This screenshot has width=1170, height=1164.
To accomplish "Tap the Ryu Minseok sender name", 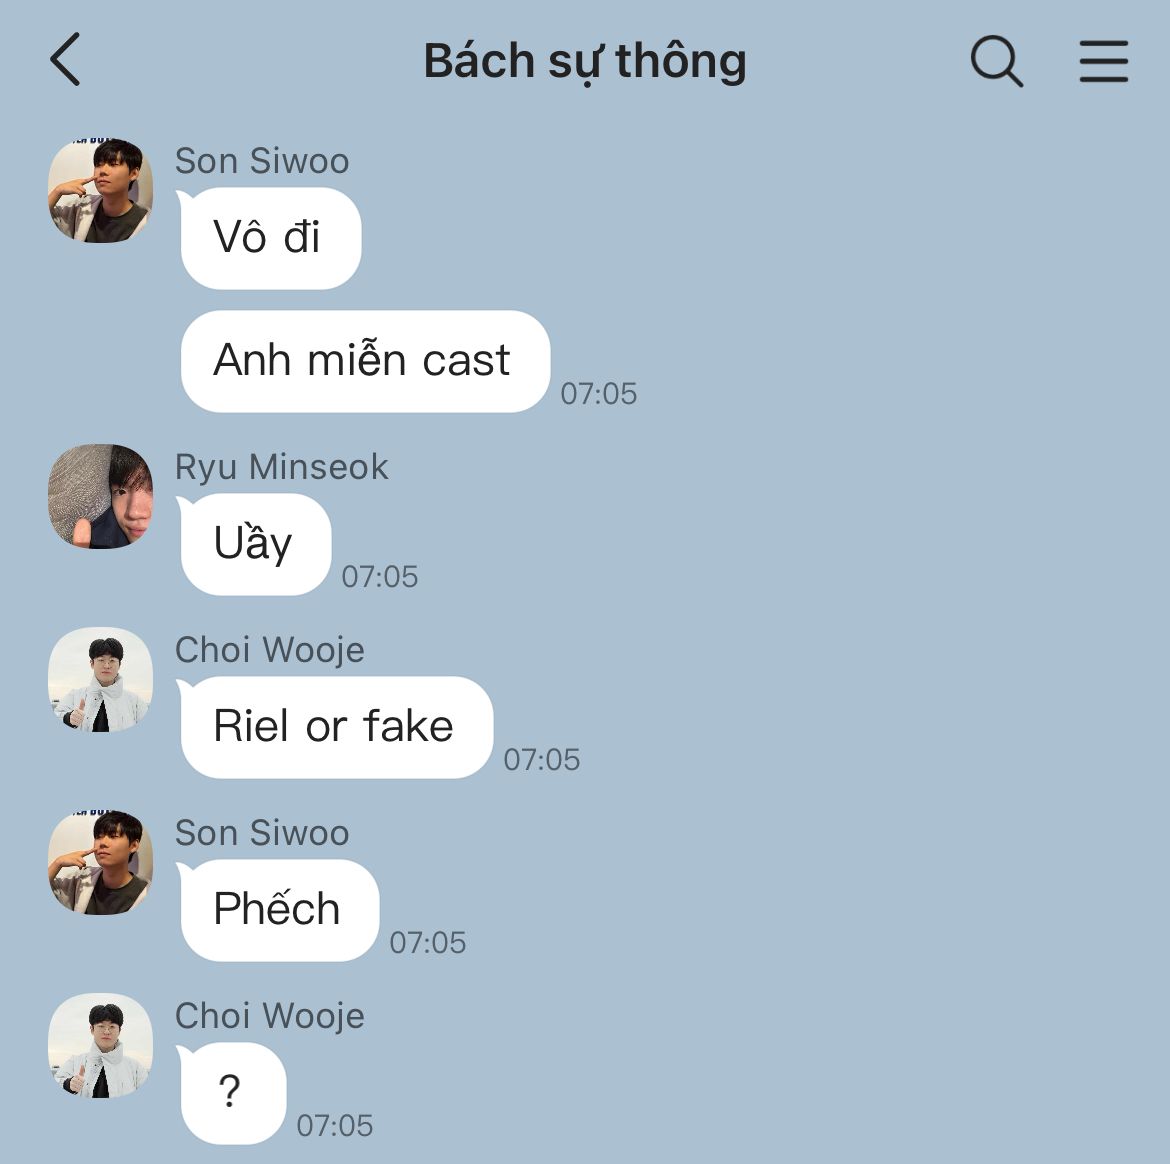I will click(x=281, y=468).
